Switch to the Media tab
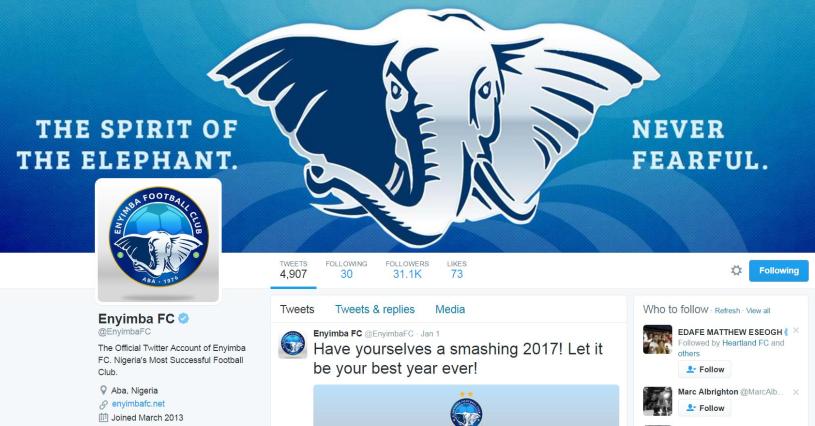The height and width of the screenshot is (426, 815). (450, 310)
